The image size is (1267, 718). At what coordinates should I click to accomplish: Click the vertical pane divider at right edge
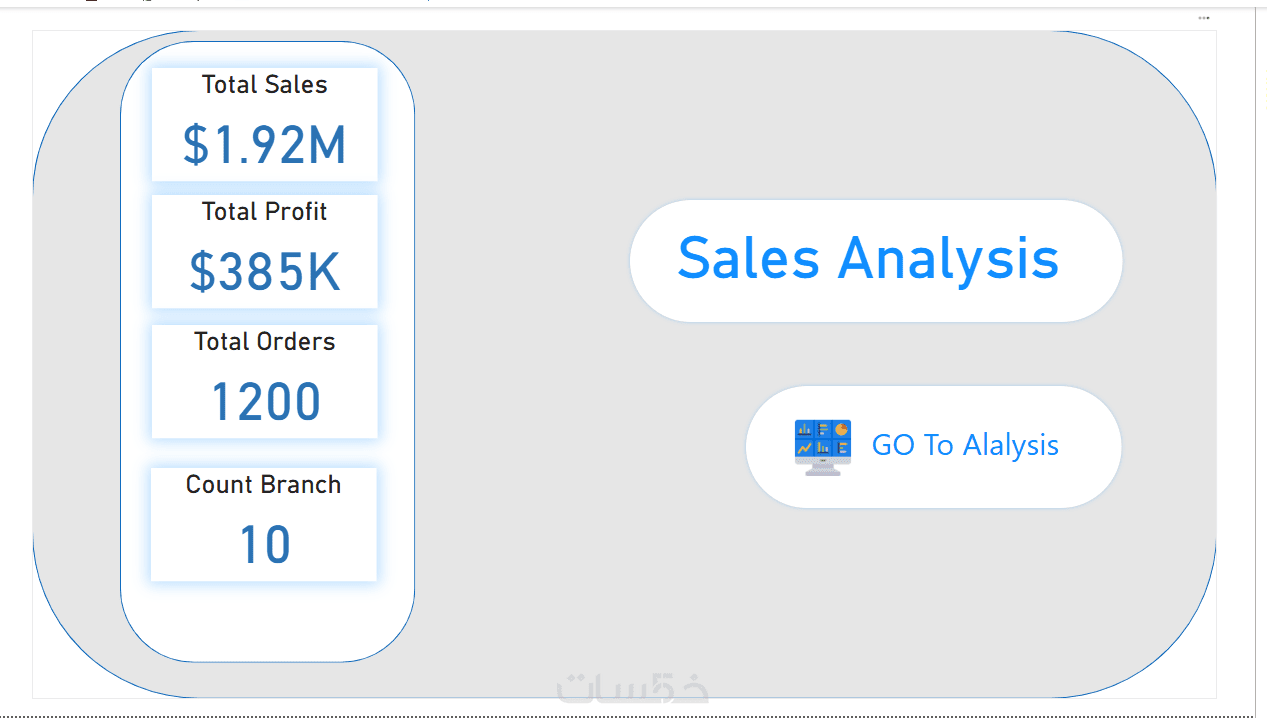coord(1255,360)
